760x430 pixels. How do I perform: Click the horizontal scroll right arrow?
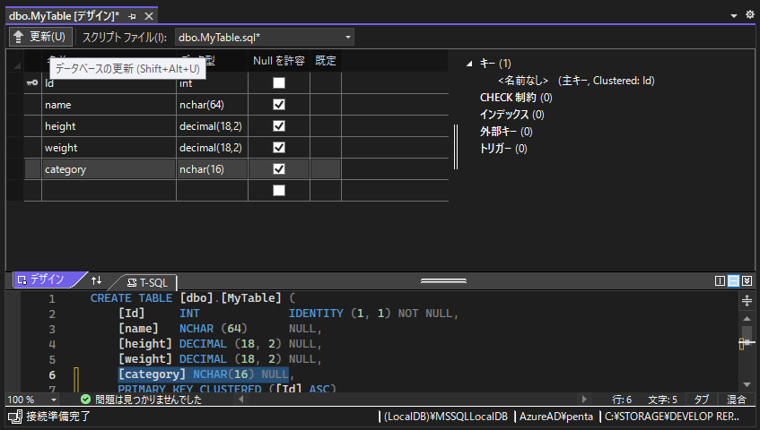pyautogui.click(x=584, y=399)
